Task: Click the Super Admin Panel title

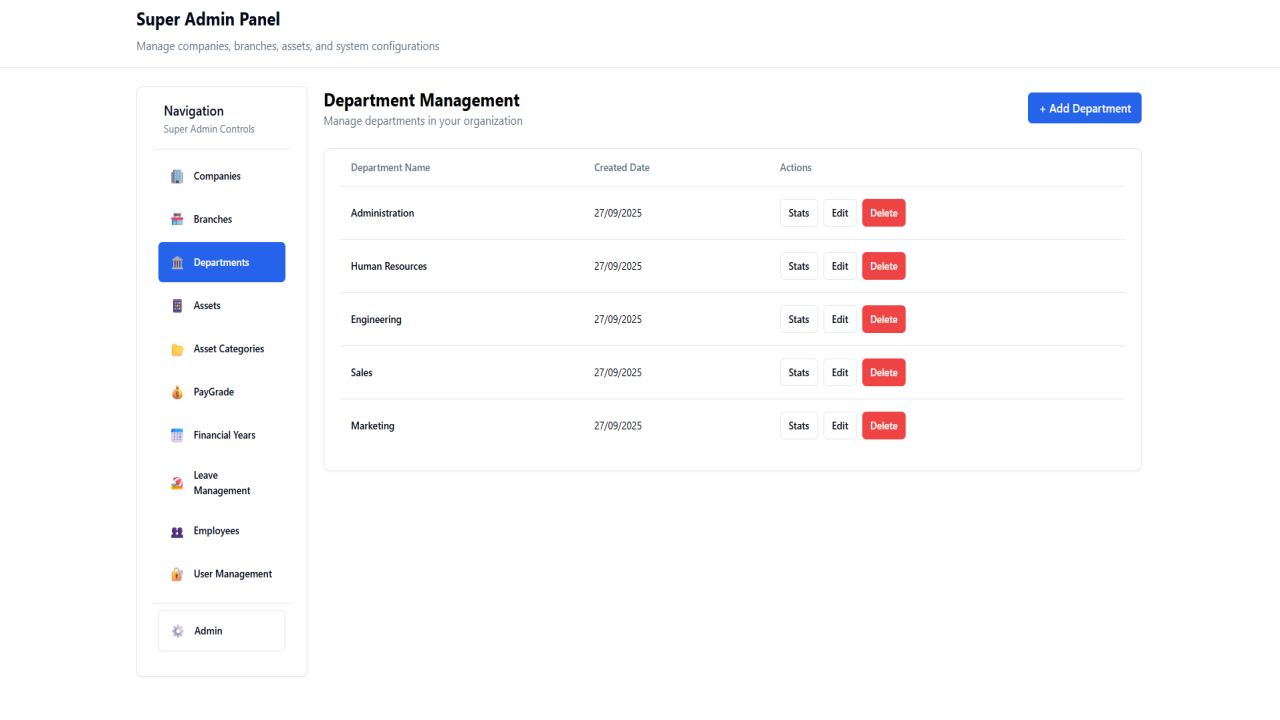Action: 208,19
